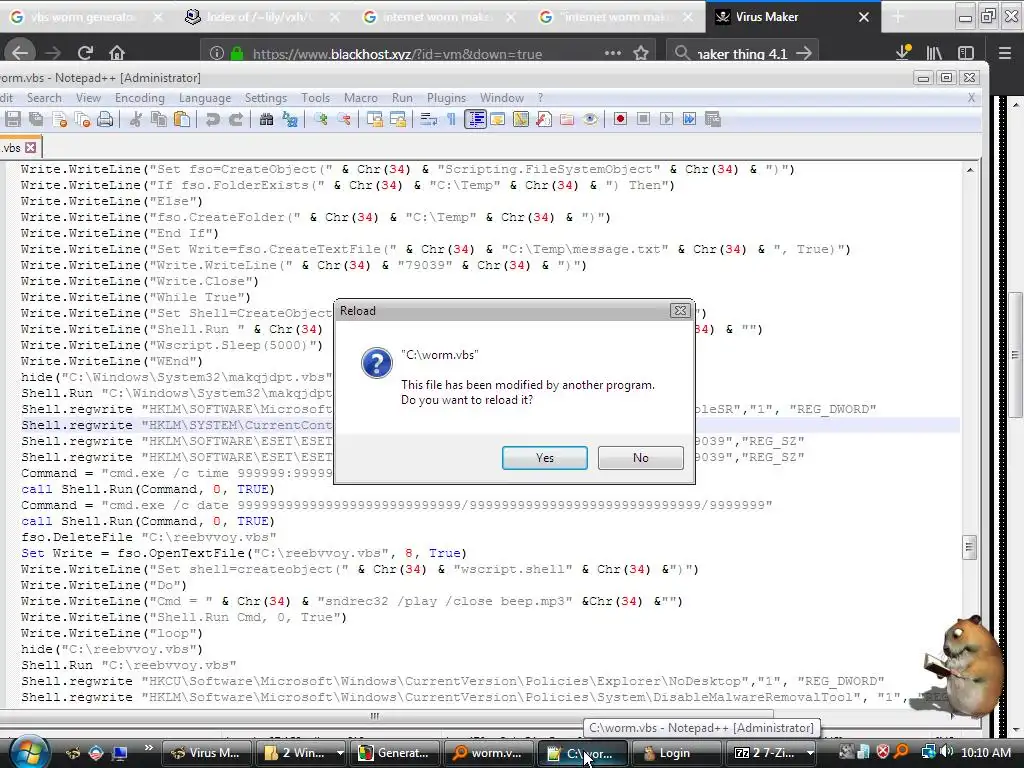Click Save Recorded Macro icon
The width and height of the screenshot is (1024, 768).
coord(712,119)
